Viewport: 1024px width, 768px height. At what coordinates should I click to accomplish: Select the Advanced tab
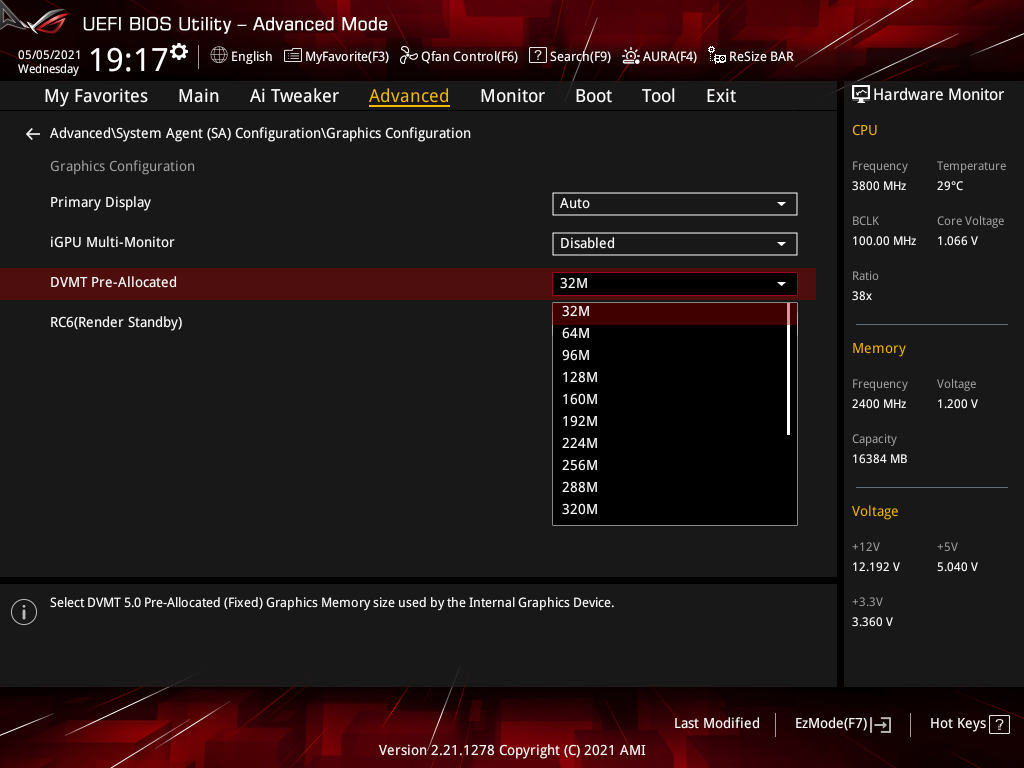[x=409, y=96]
